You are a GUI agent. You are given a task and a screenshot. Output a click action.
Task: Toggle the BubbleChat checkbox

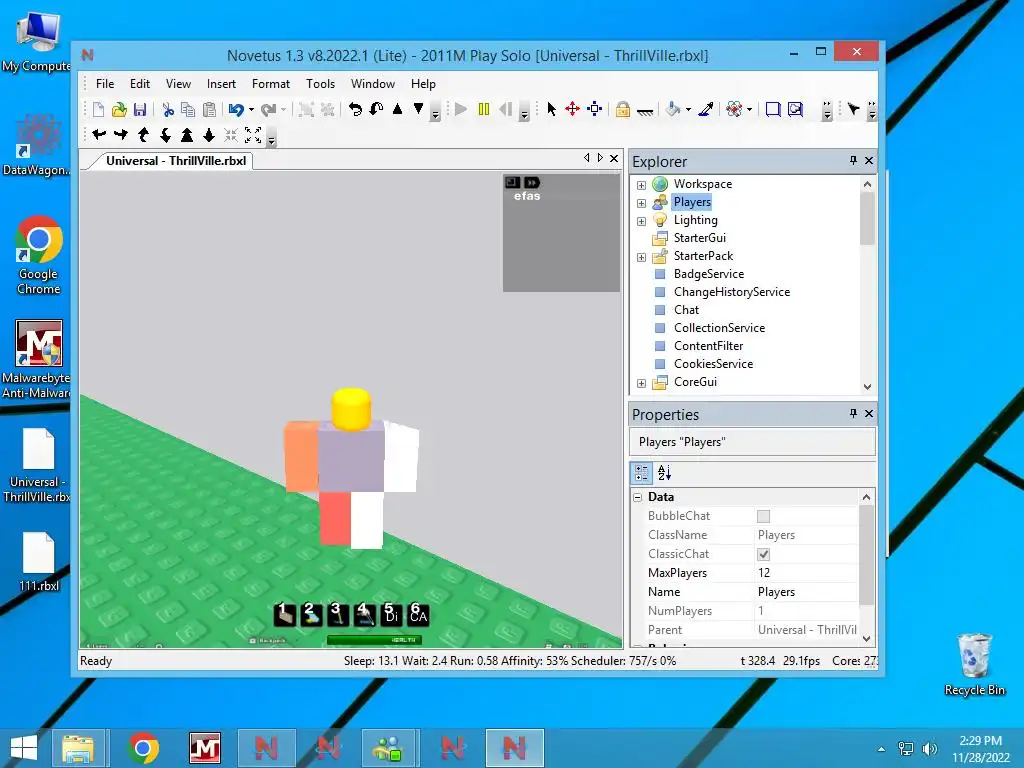point(763,516)
